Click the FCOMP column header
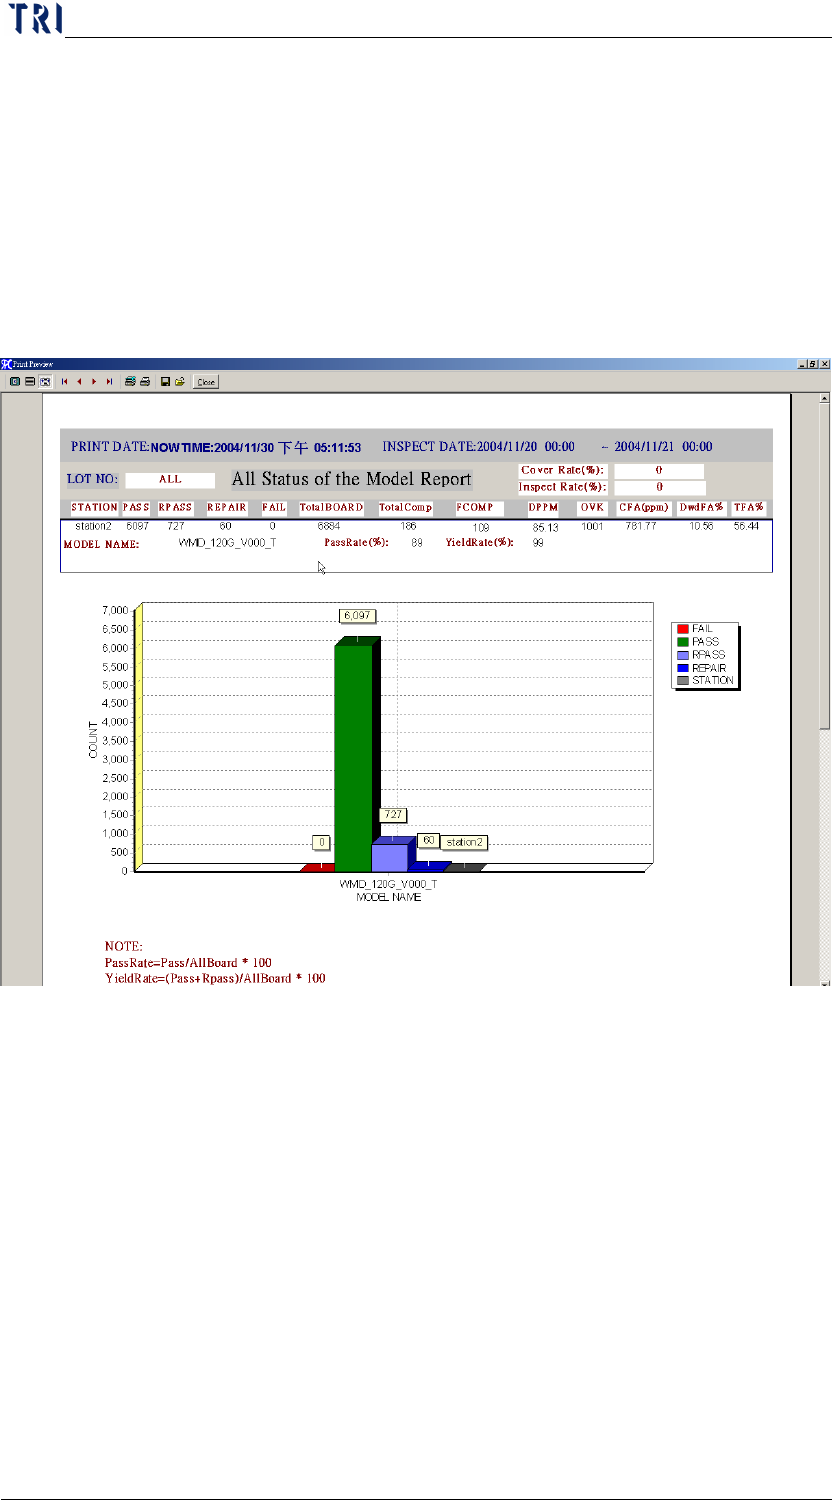Viewport: 832px width, 1500px height. point(480,508)
